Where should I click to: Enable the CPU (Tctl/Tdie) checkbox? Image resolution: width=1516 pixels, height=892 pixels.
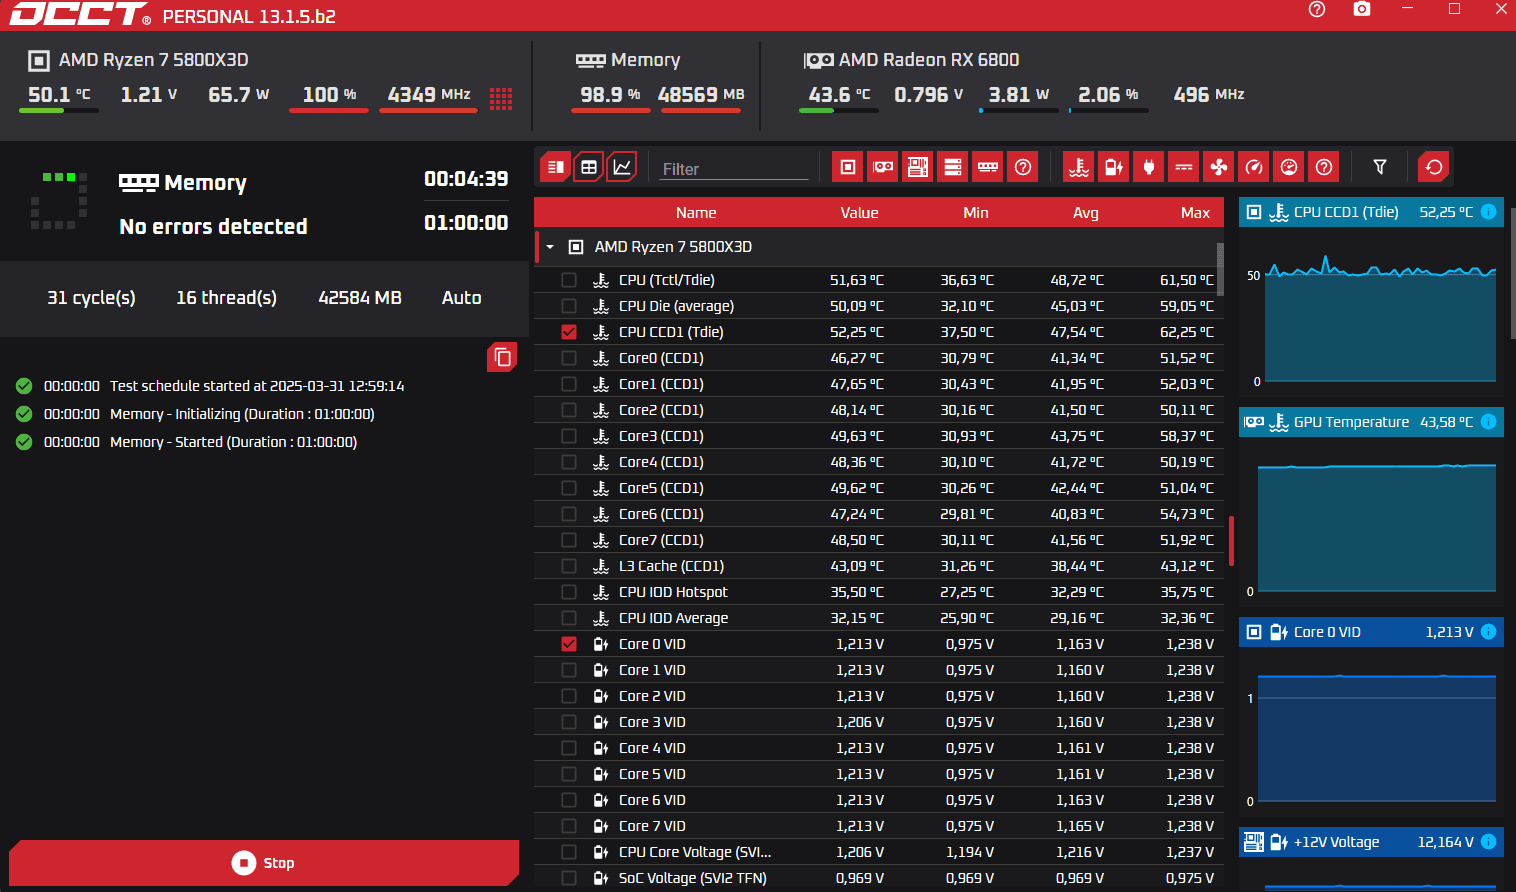point(569,280)
